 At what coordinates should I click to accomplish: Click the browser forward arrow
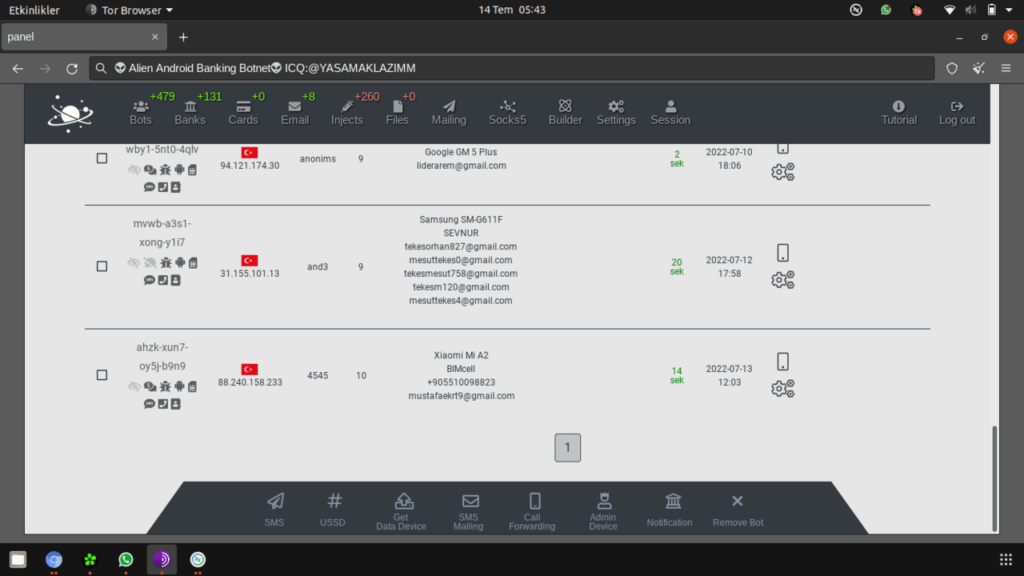pyautogui.click(x=44, y=68)
